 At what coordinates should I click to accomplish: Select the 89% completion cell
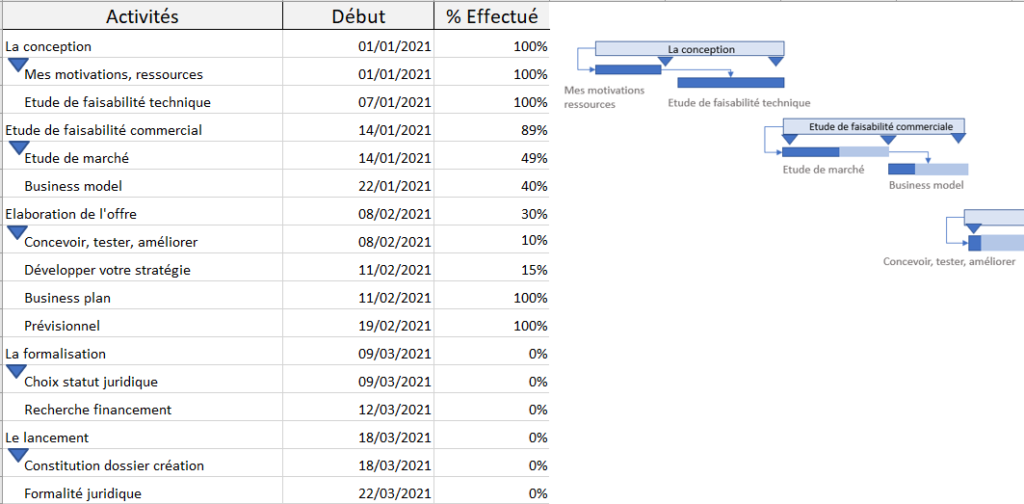[x=491, y=130]
